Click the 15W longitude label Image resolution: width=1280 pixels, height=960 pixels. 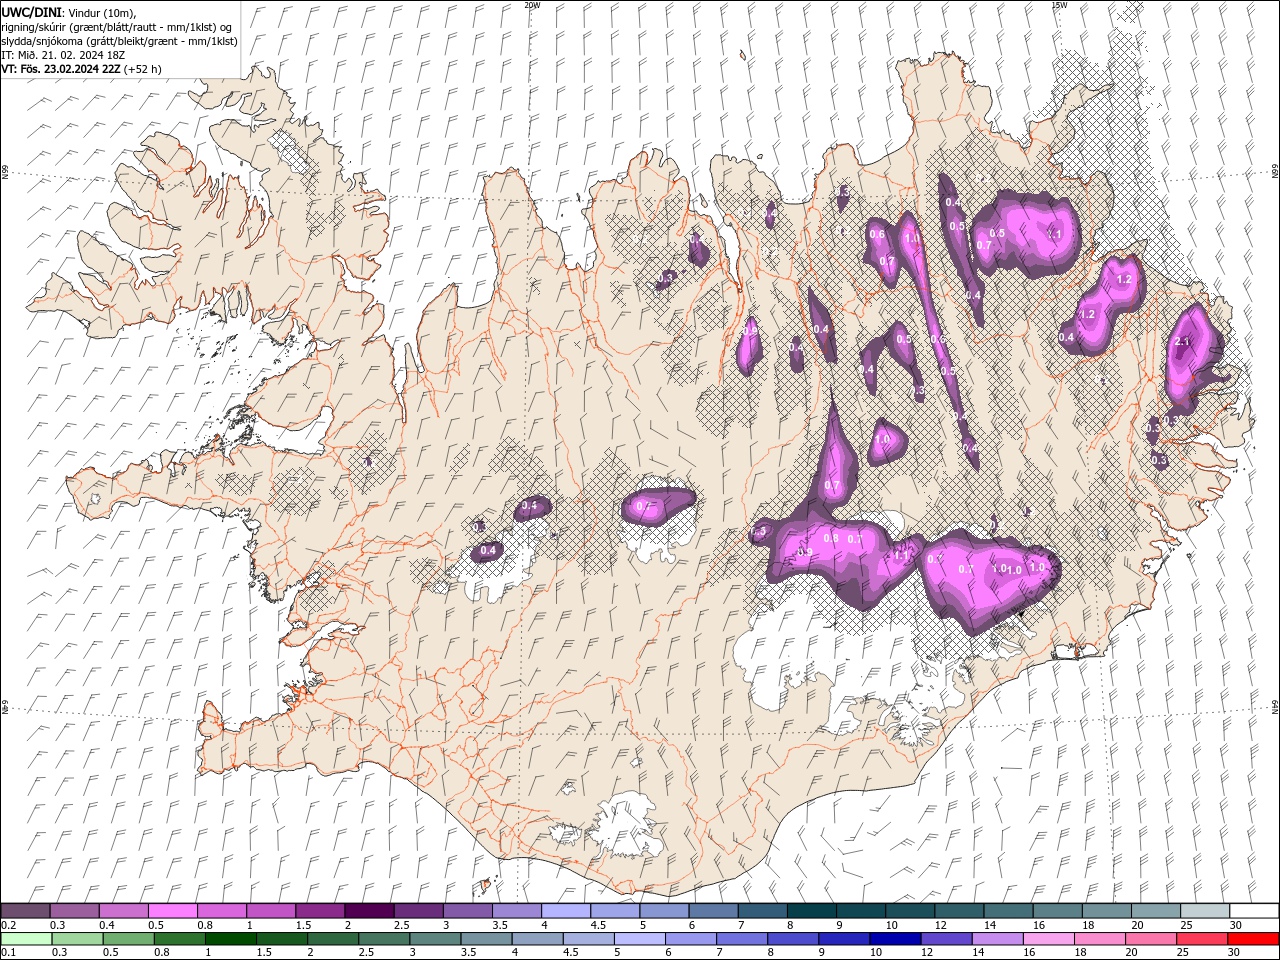(1059, 5)
